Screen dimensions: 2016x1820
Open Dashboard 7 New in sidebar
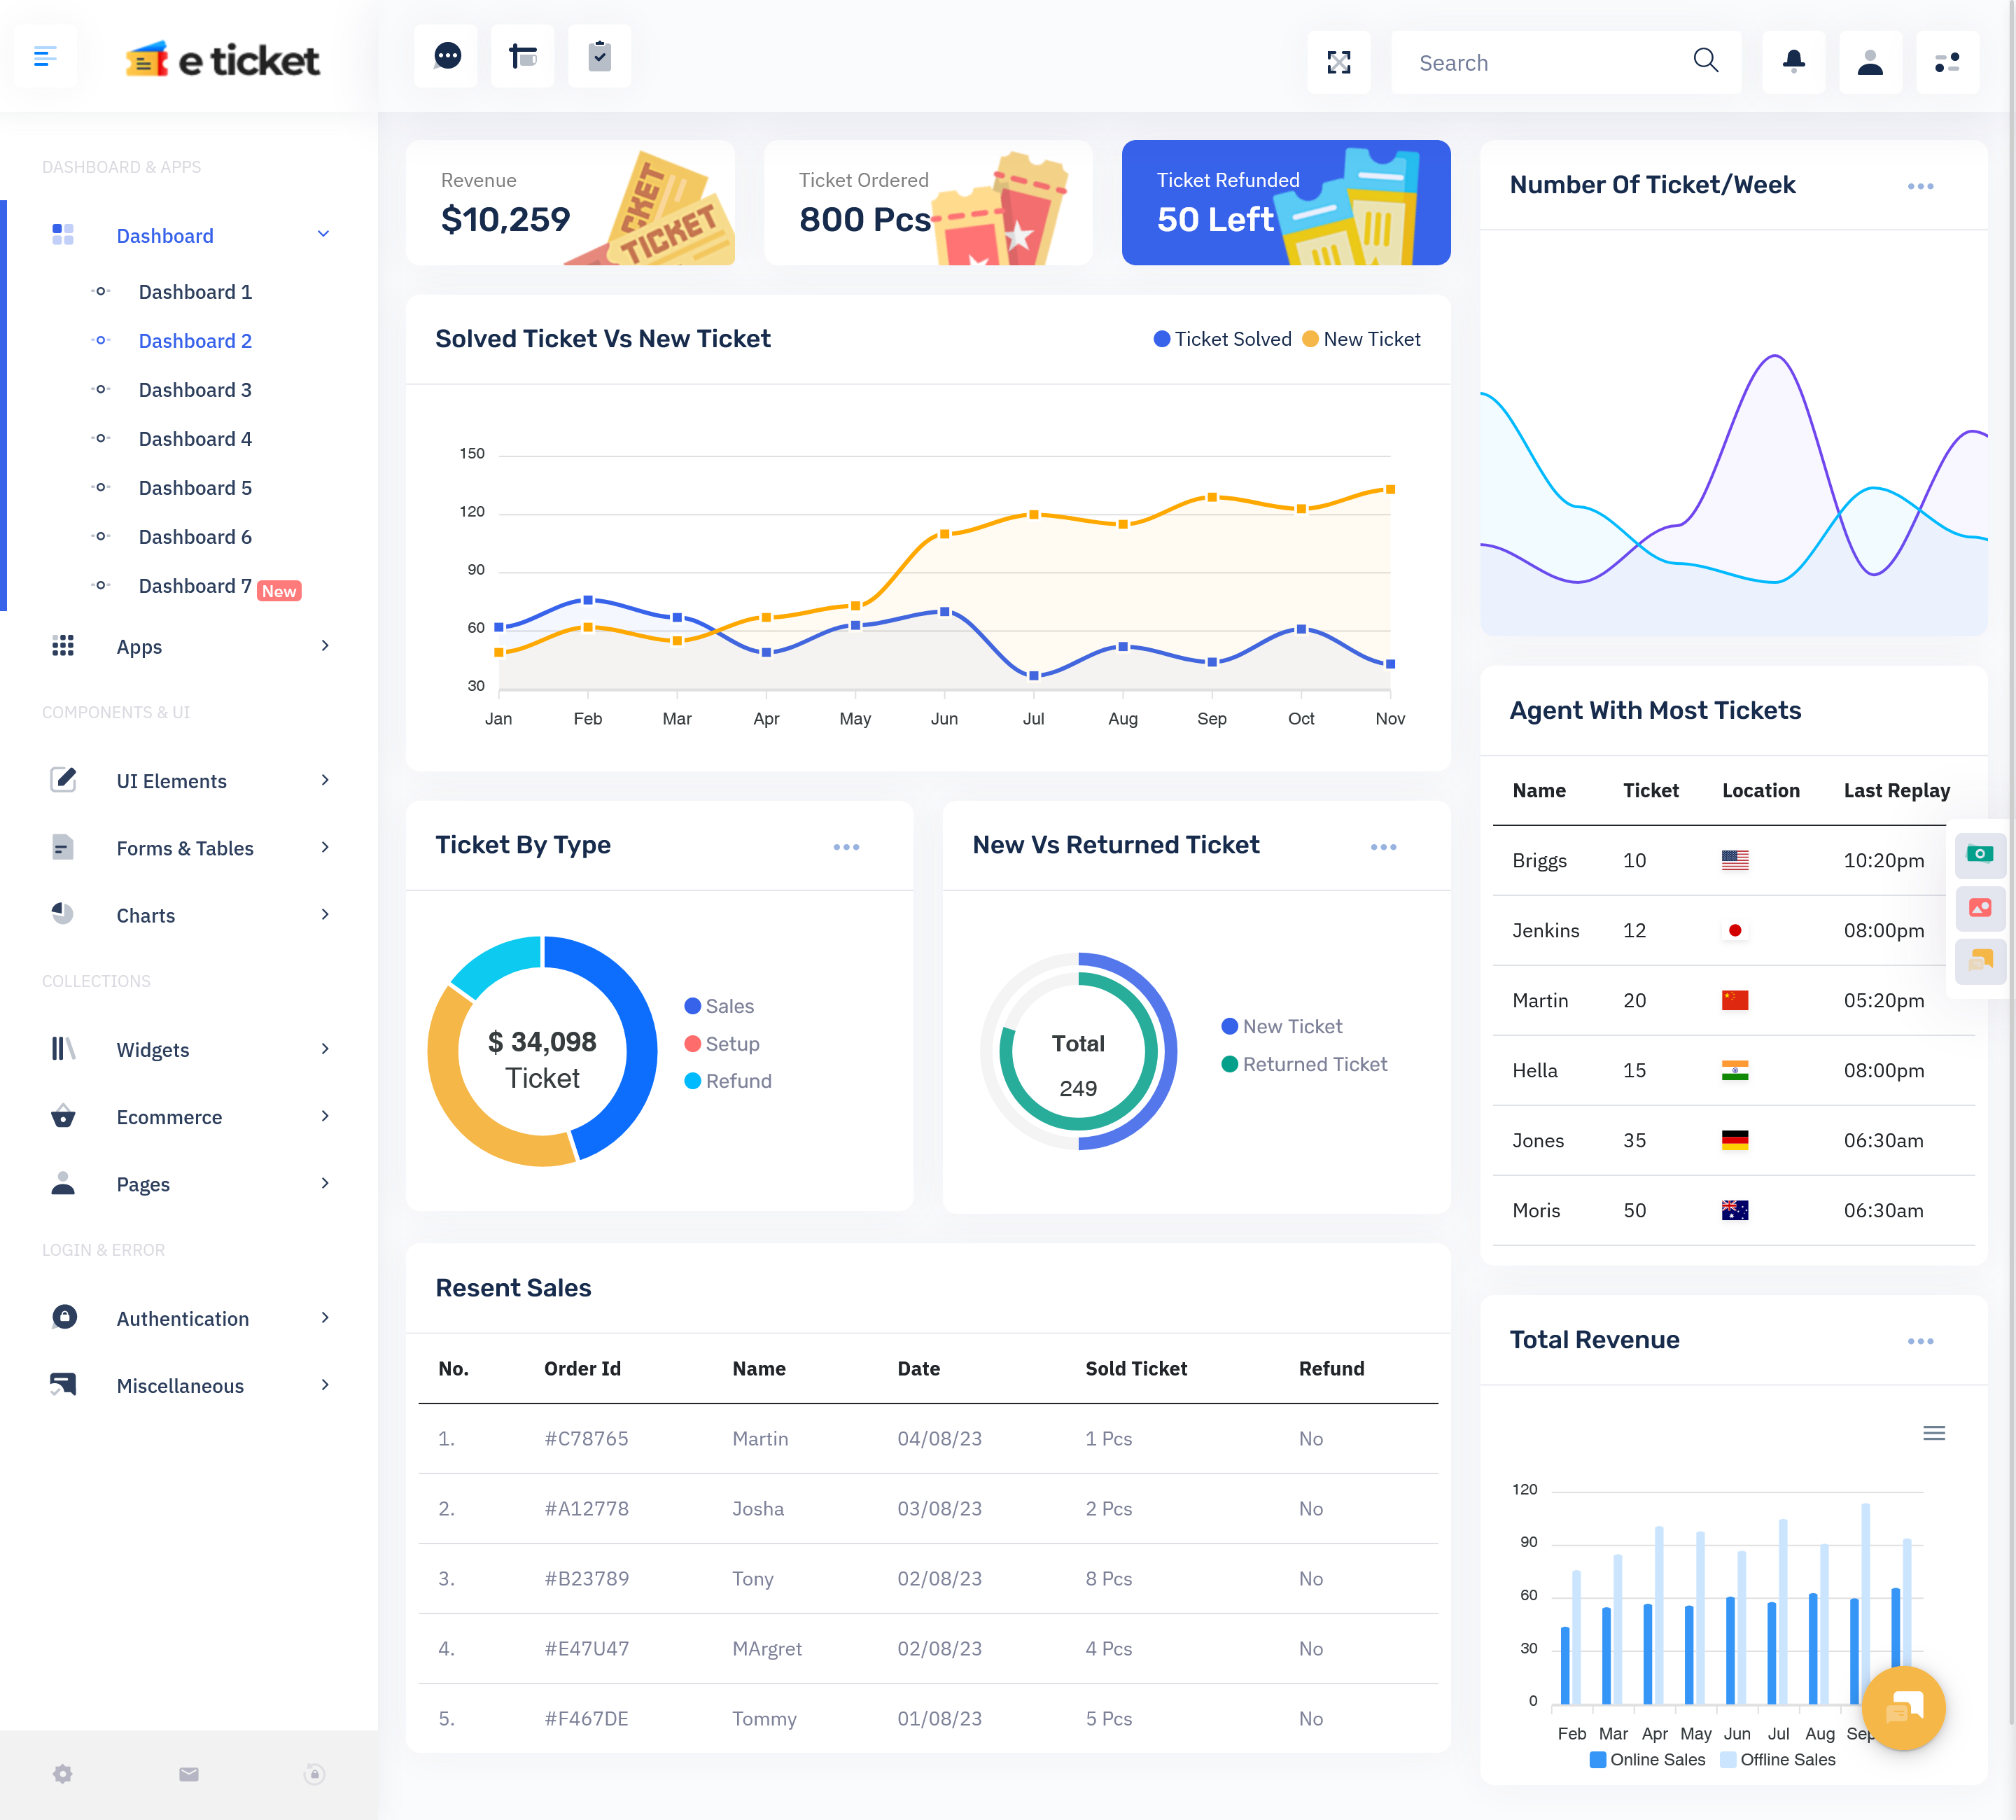coord(219,587)
